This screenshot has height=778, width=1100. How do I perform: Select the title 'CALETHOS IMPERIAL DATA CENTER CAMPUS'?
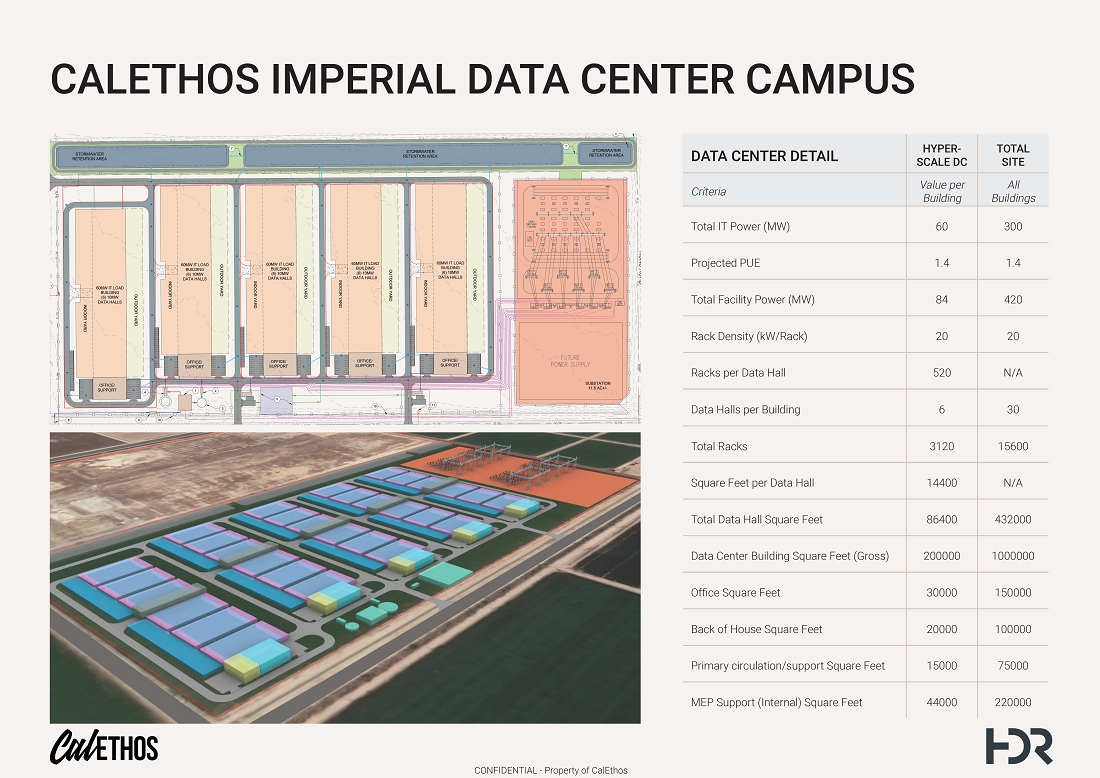click(x=483, y=79)
